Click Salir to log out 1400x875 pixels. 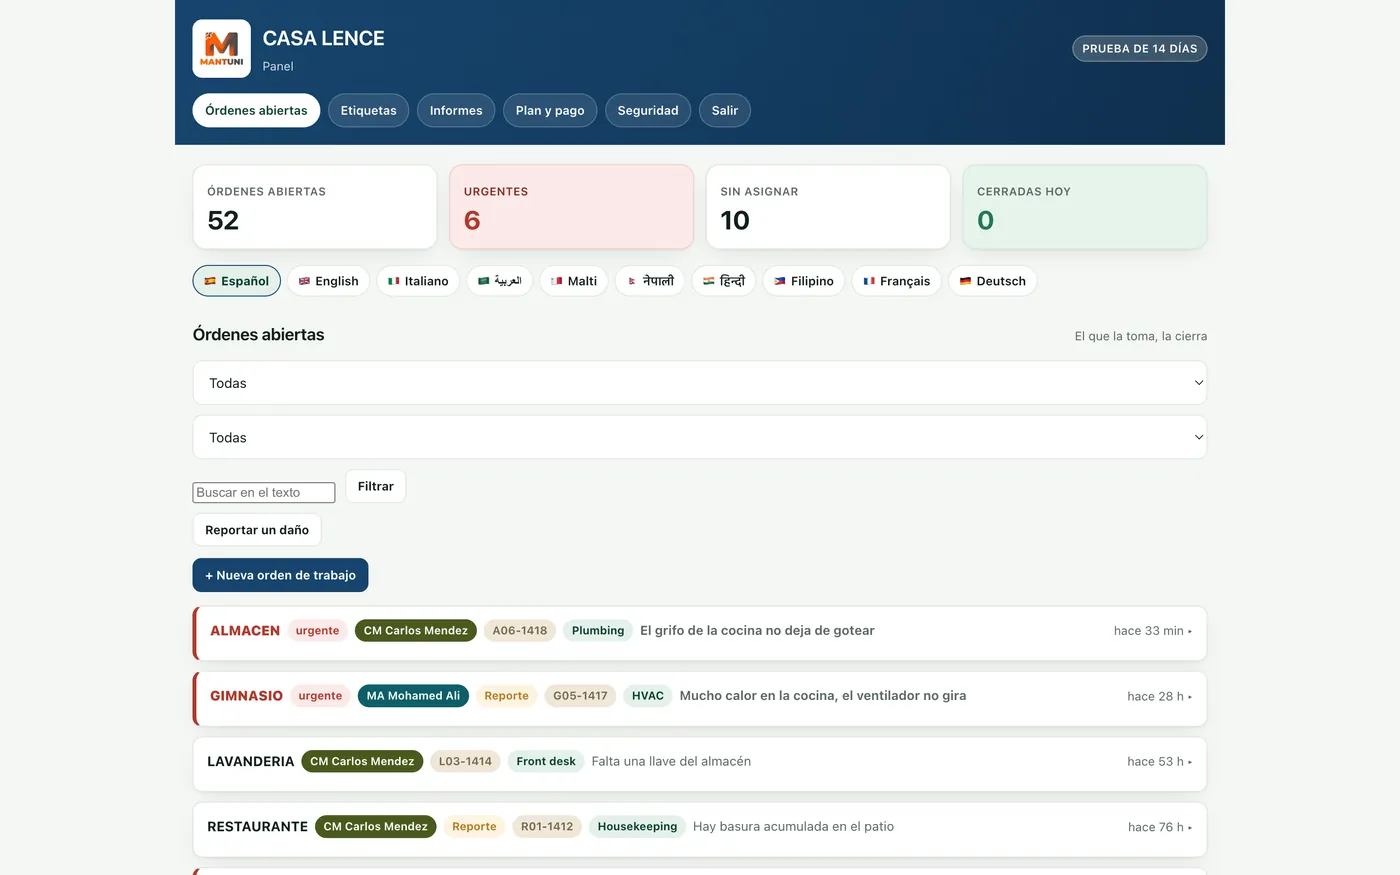(725, 111)
